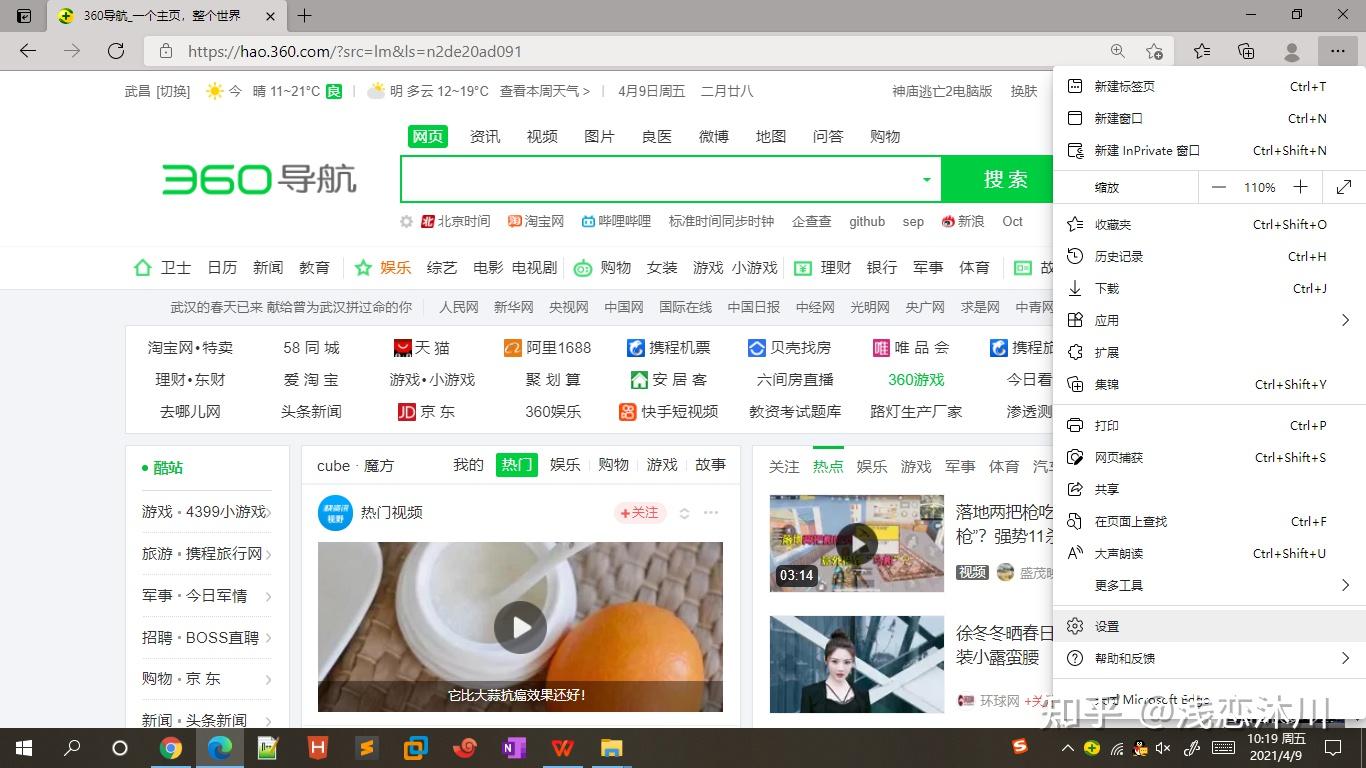The width and height of the screenshot is (1366, 768).
Task: Switch feed to the 娱乐 tab beside 热门
Action: pyautogui.click(x=565, y=465)
